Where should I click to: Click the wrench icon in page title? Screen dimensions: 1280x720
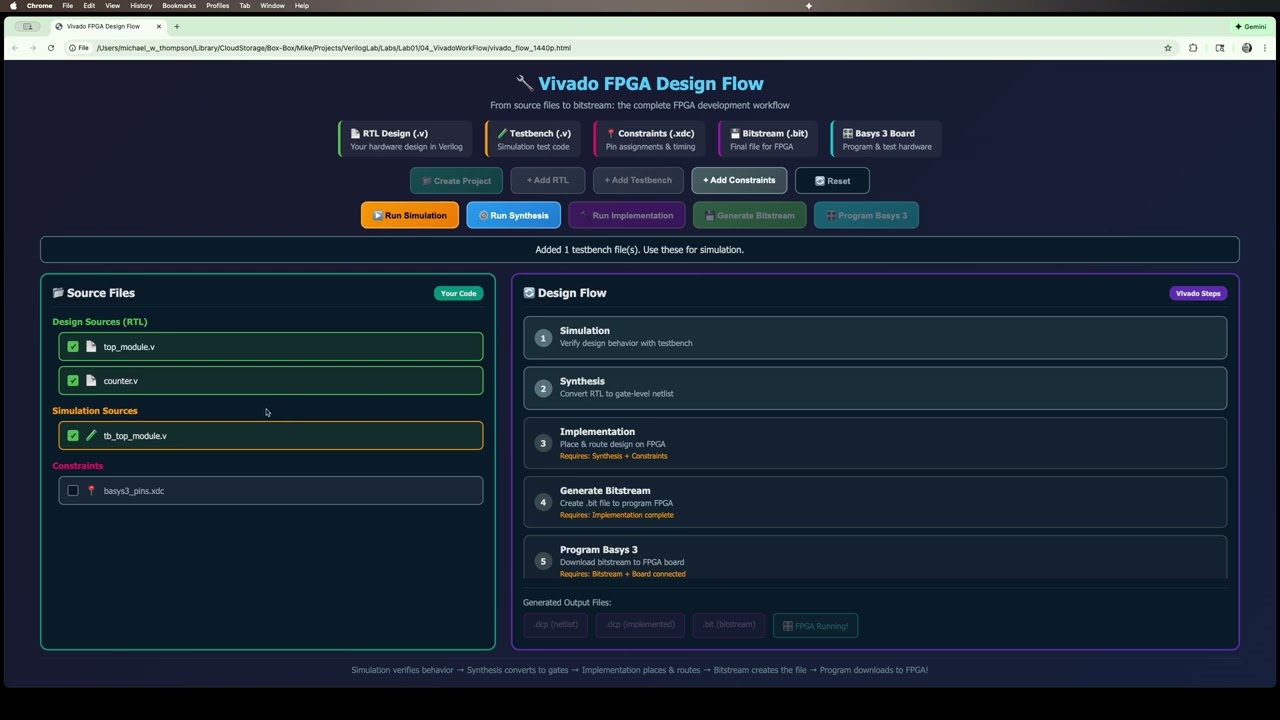pyautogui.click(x=524, y=84)
